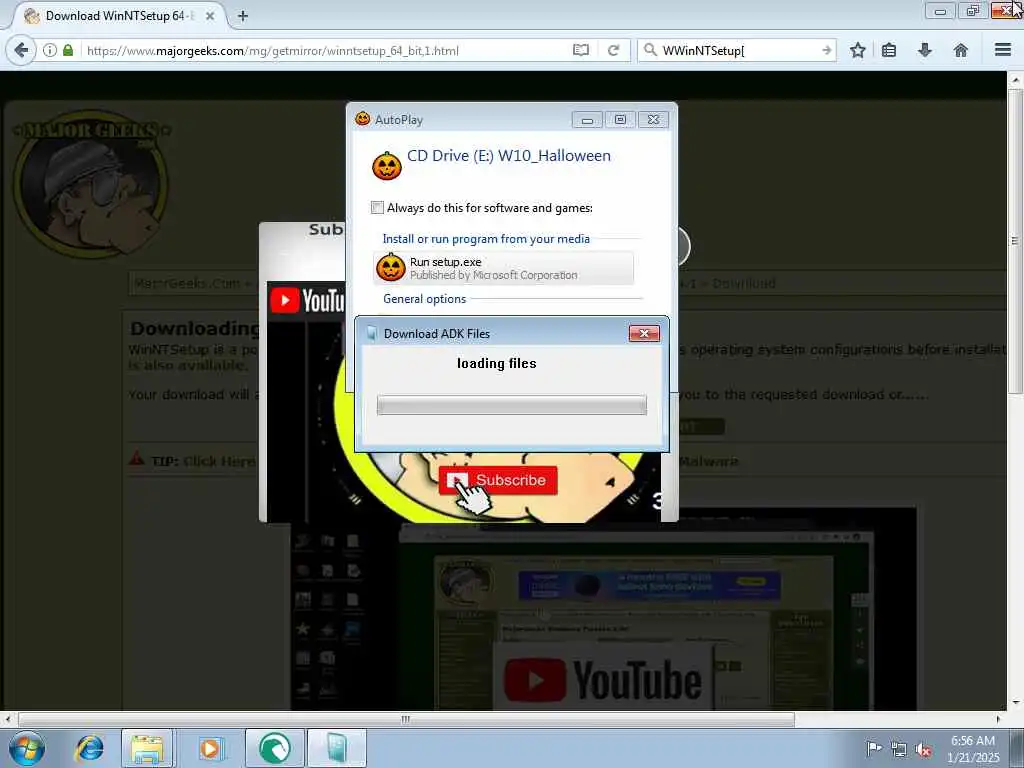The image size is (1024, 768).
Task: Click the horizontal scrollbar right arrow
Action: [998, 719]
